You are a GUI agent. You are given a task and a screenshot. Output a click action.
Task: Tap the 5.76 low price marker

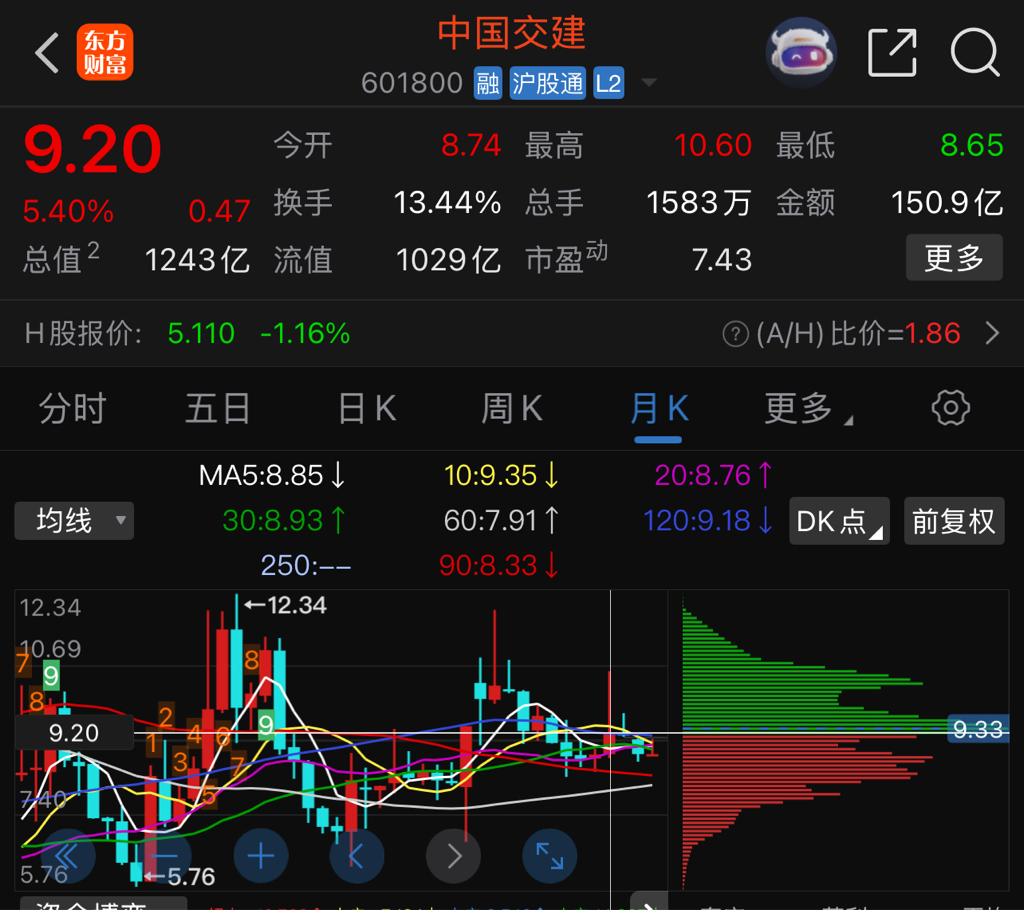pyautogui.click(x=180, y=877)
